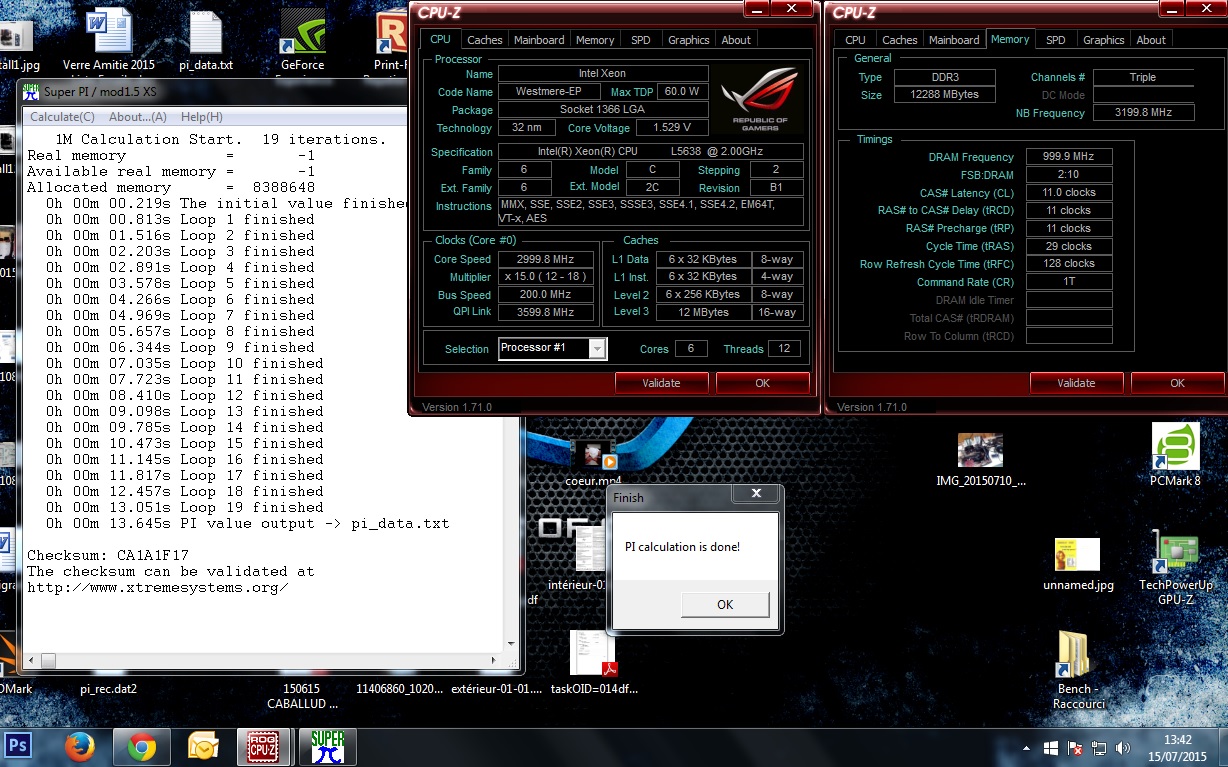The image size is (1228, 767).
Task: Open Photoshop from the taskbar
Action: coord(19,745)
